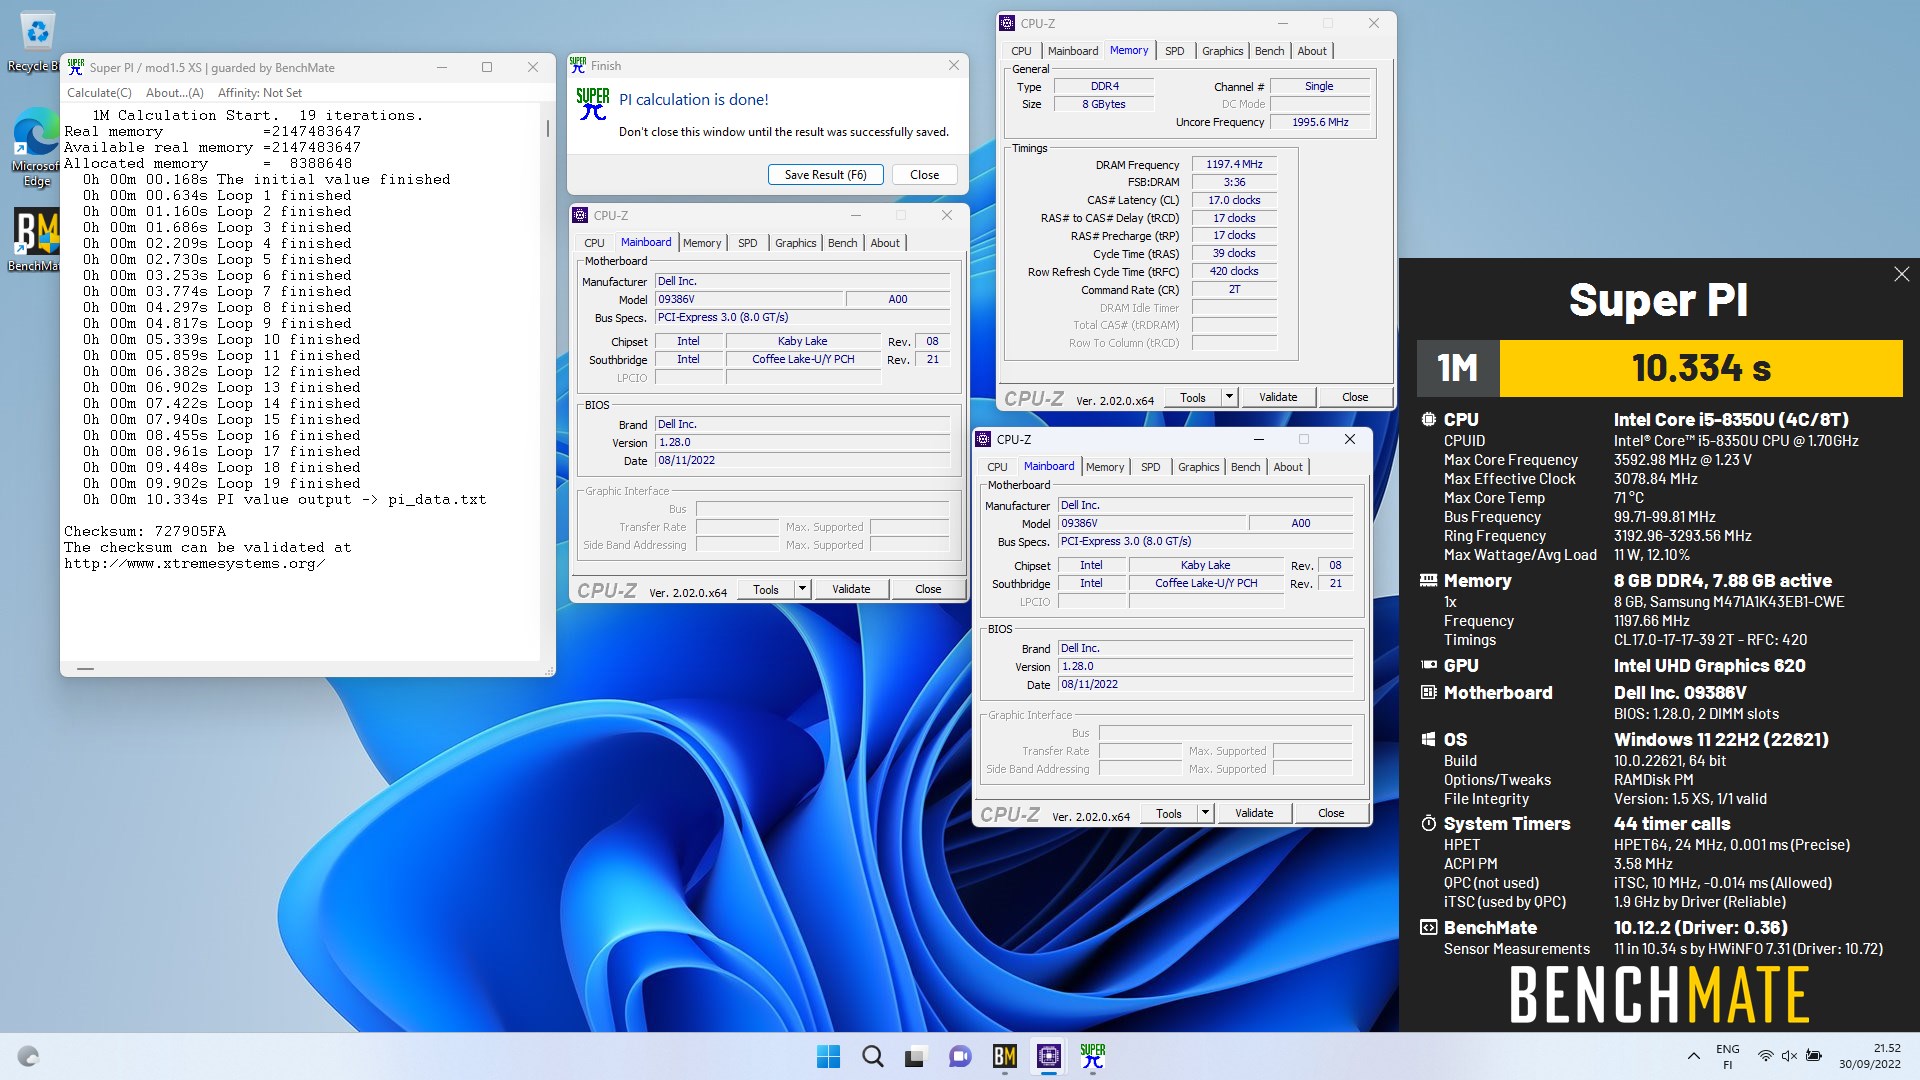
Task: Click Validate in middle CPU-Z window
Action: tap(851, 590)
